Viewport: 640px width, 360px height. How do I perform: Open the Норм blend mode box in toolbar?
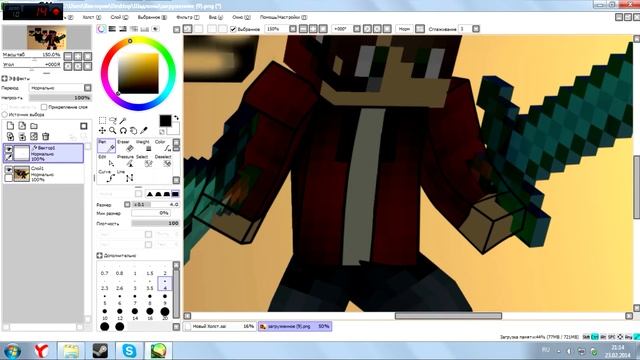pyautogui.click(x=404, y=29)
